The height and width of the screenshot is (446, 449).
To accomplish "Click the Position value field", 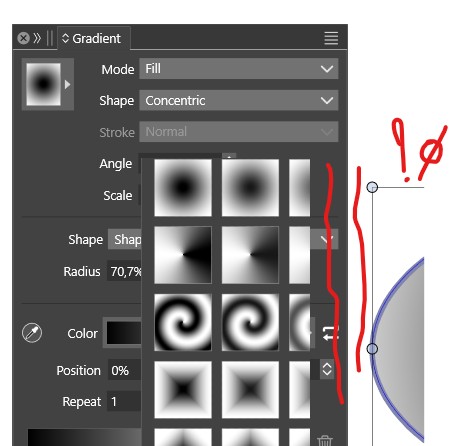I will click(x=125, y=370).
